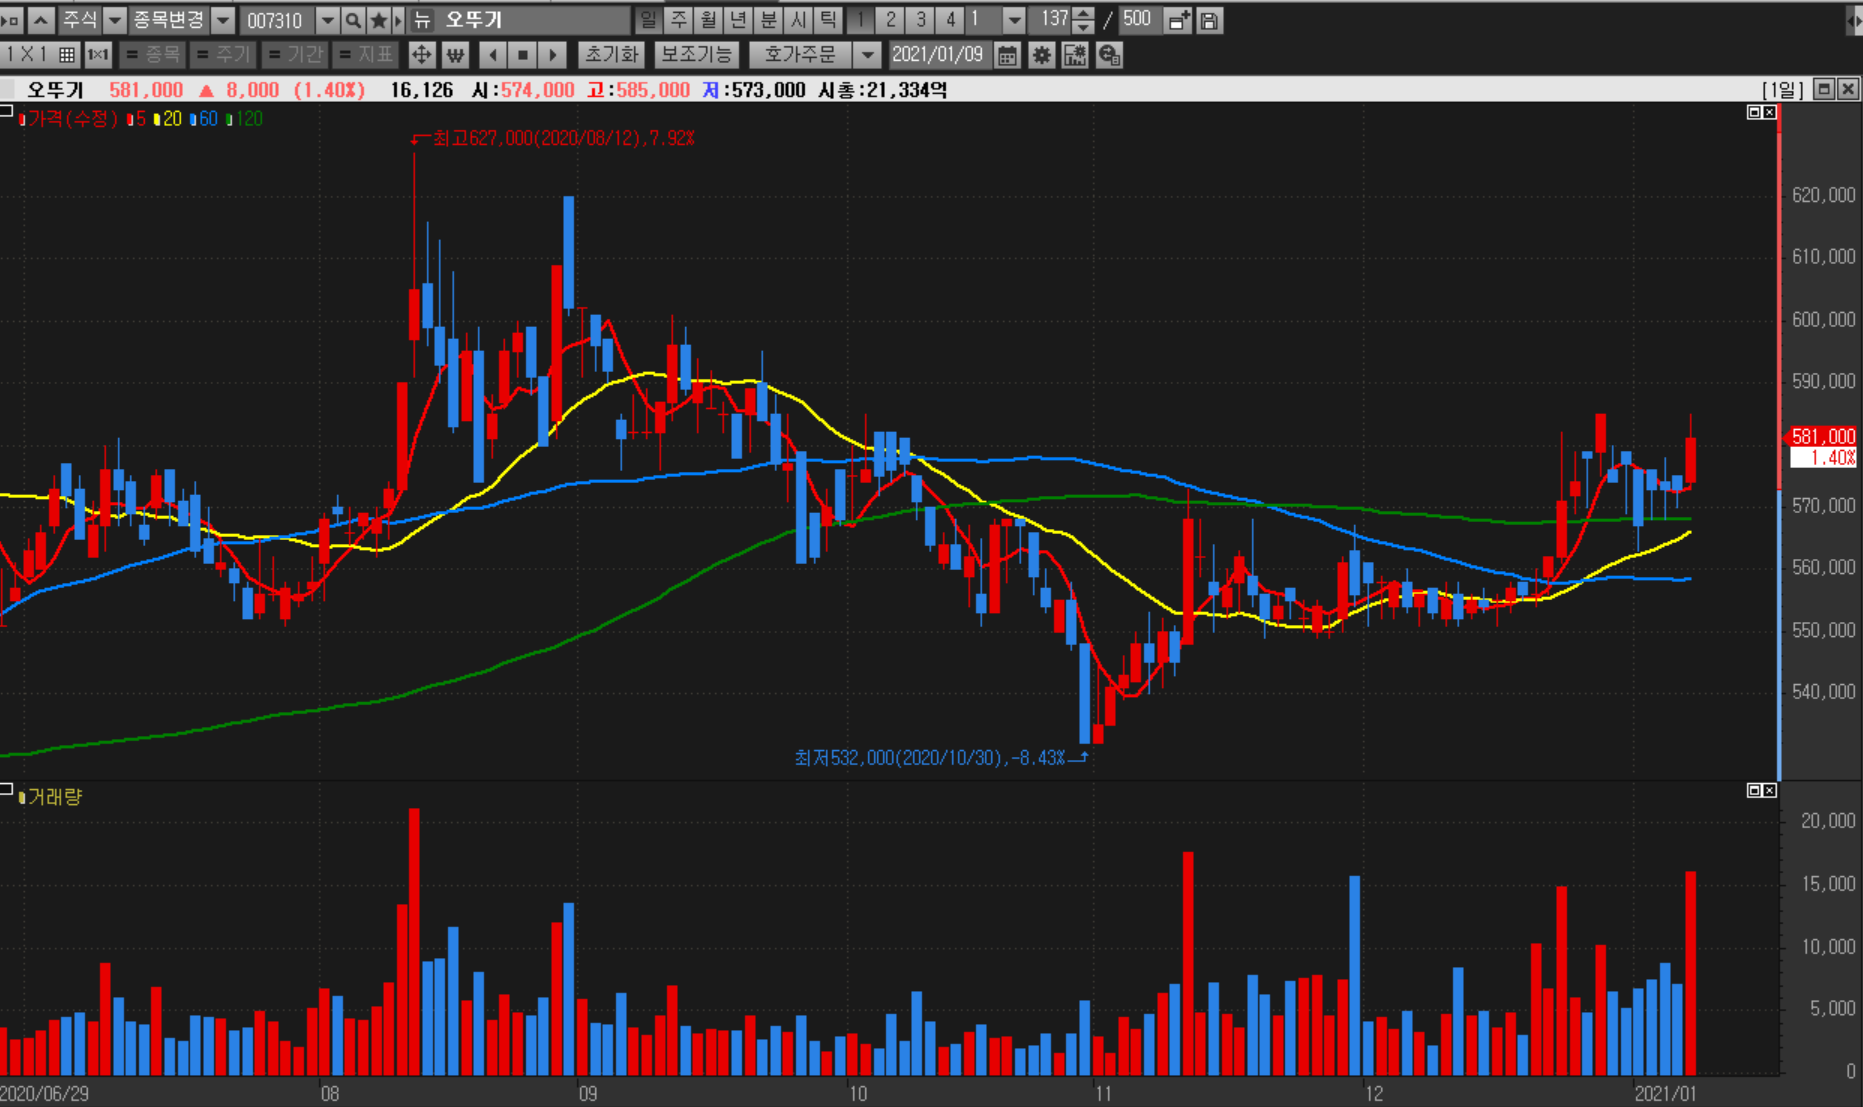Click the blue 60-day moving average legend
Screen dimensions: 1863x1107
point(204,119)
